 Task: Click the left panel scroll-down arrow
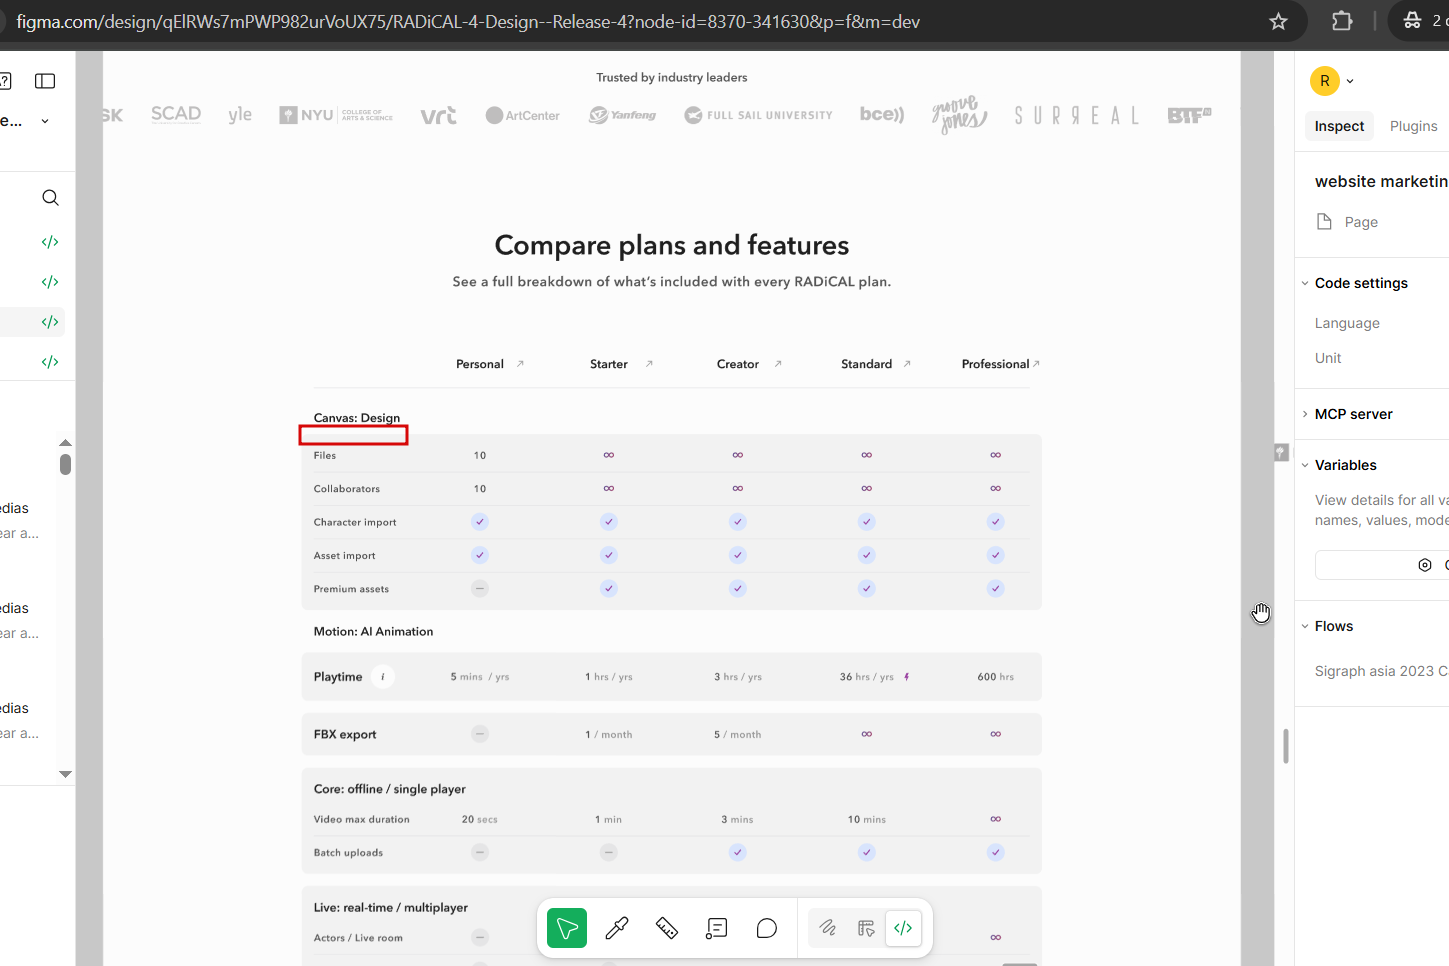coord(65,774)
